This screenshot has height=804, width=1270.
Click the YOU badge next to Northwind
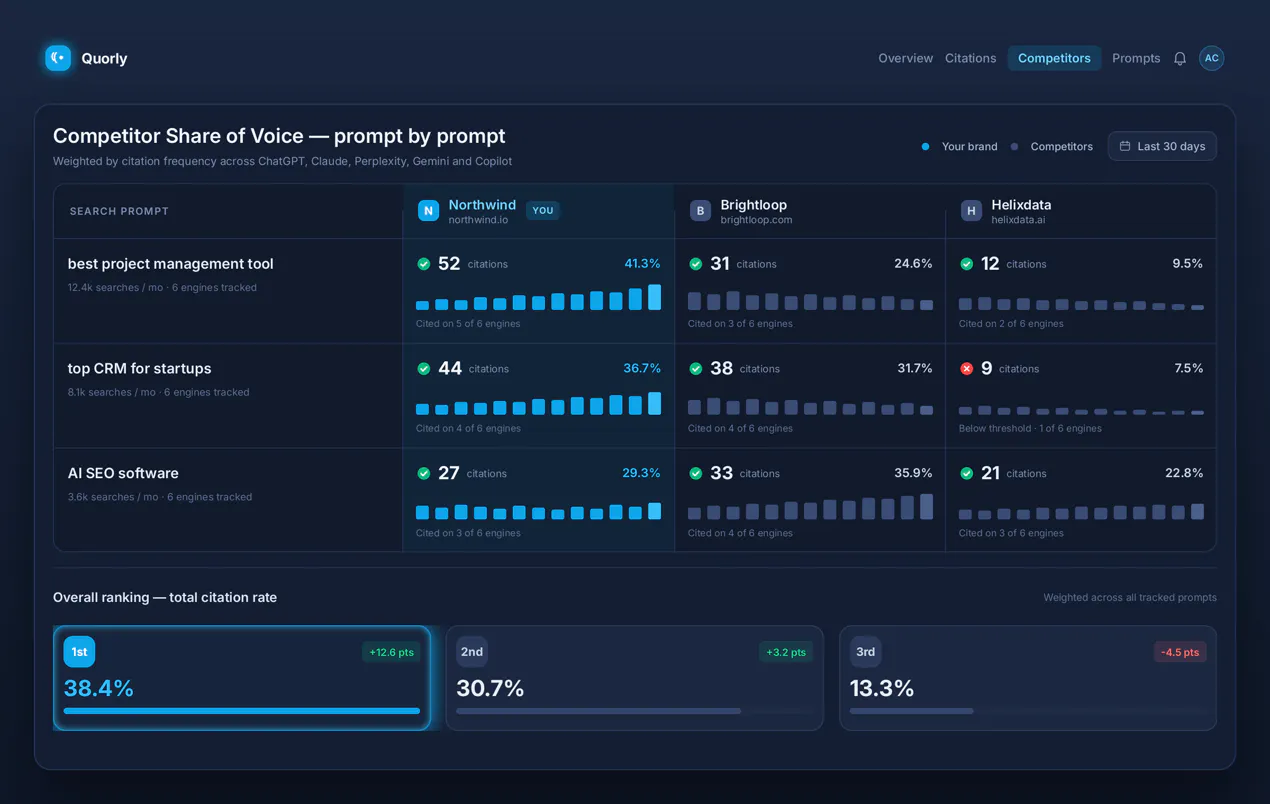pos(543,210)
